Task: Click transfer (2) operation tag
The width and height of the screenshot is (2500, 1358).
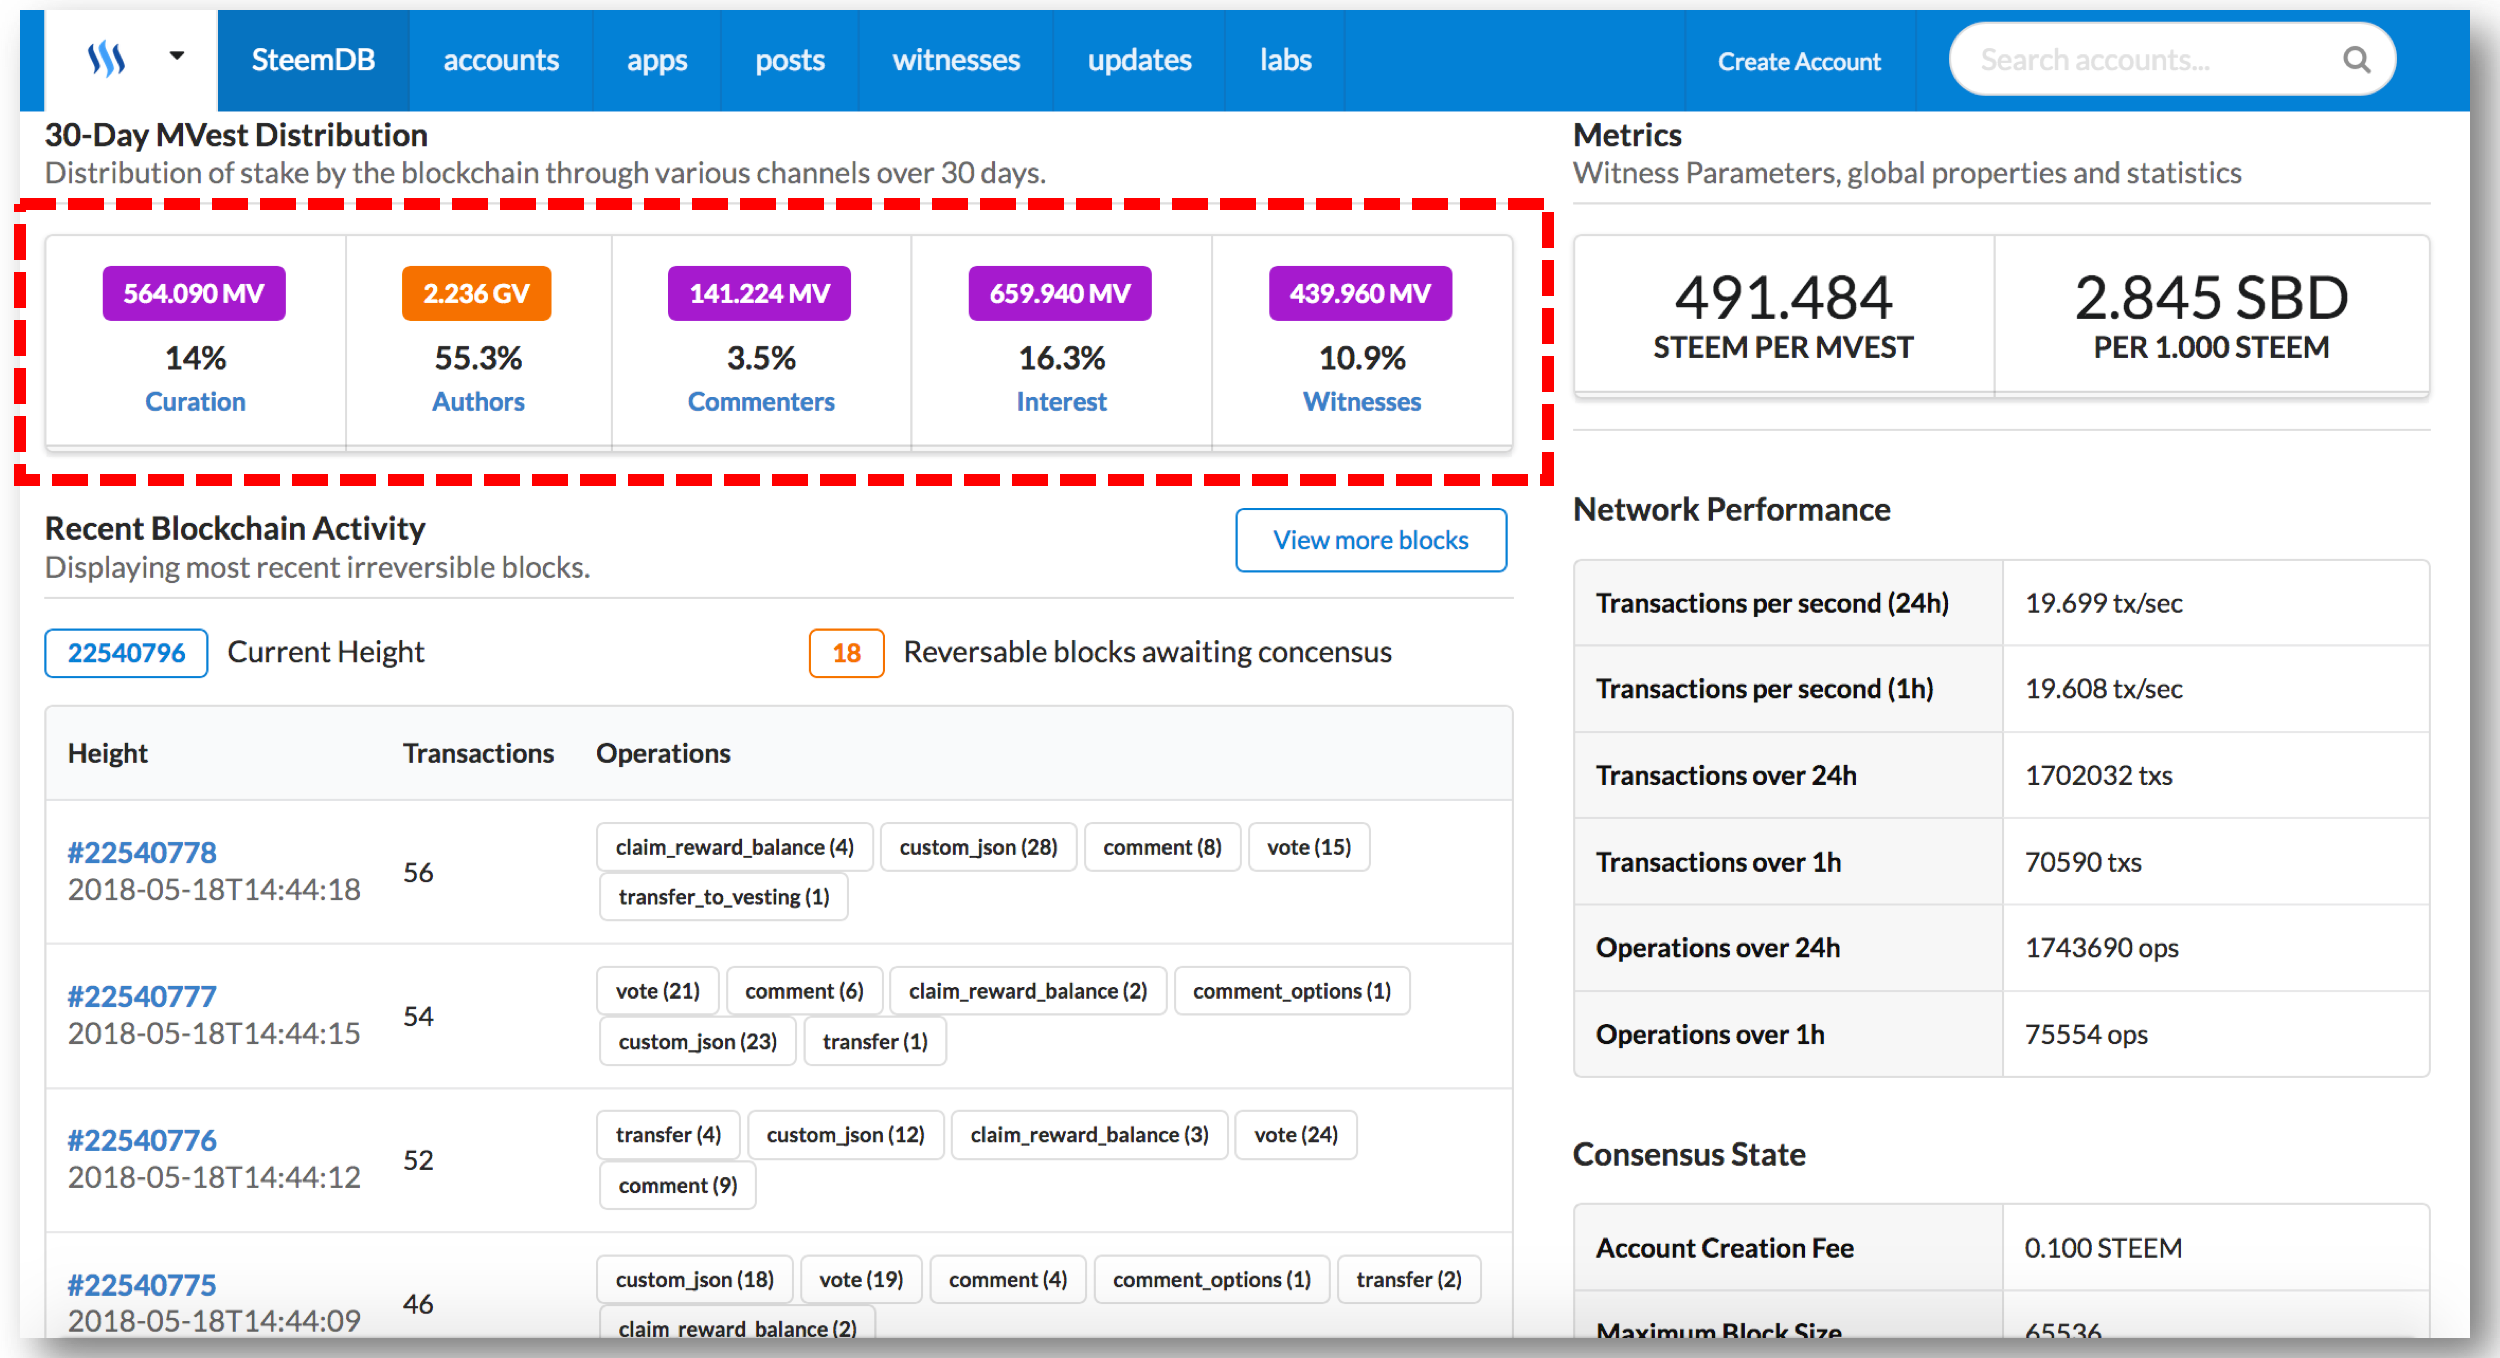Action: (1409, 1279)
